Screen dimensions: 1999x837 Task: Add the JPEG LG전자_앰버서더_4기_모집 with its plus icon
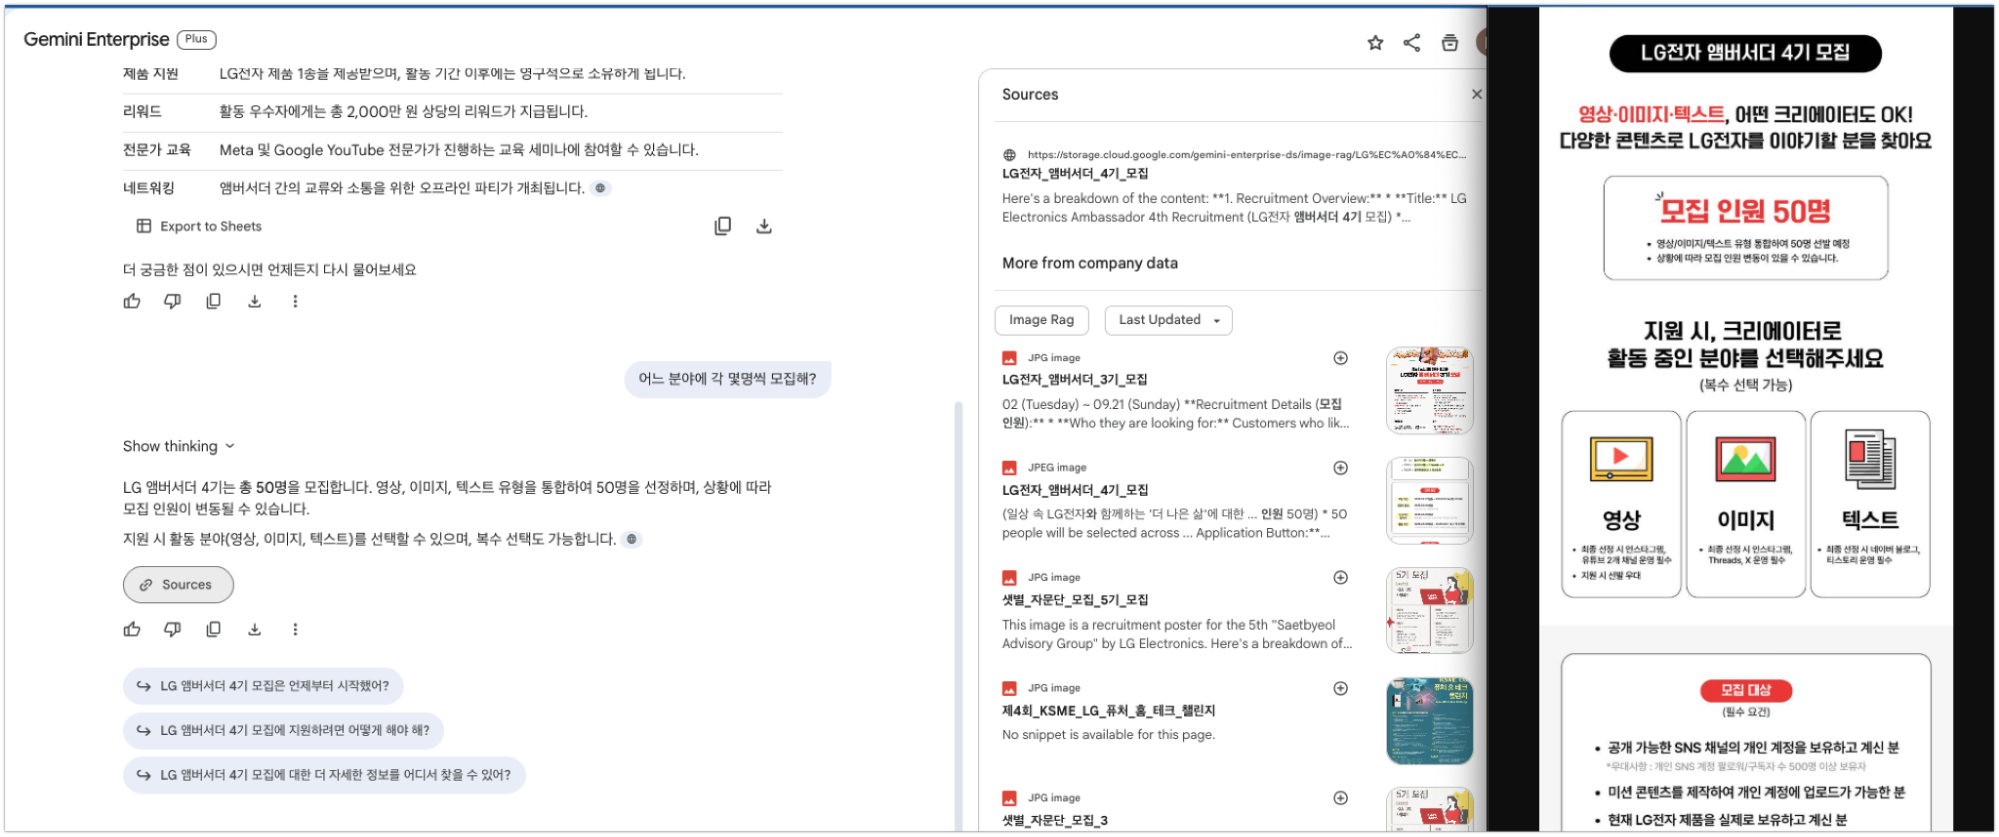point(1341,468)
